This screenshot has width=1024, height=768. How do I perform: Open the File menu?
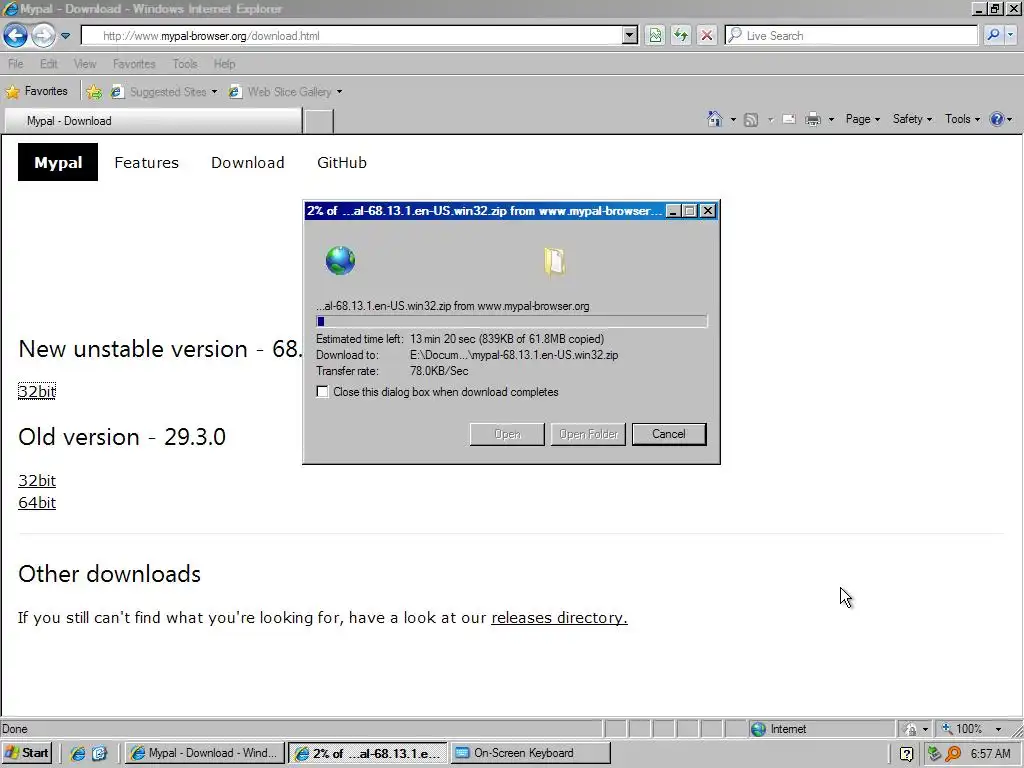pyautogui.click(x=16, y=64)
